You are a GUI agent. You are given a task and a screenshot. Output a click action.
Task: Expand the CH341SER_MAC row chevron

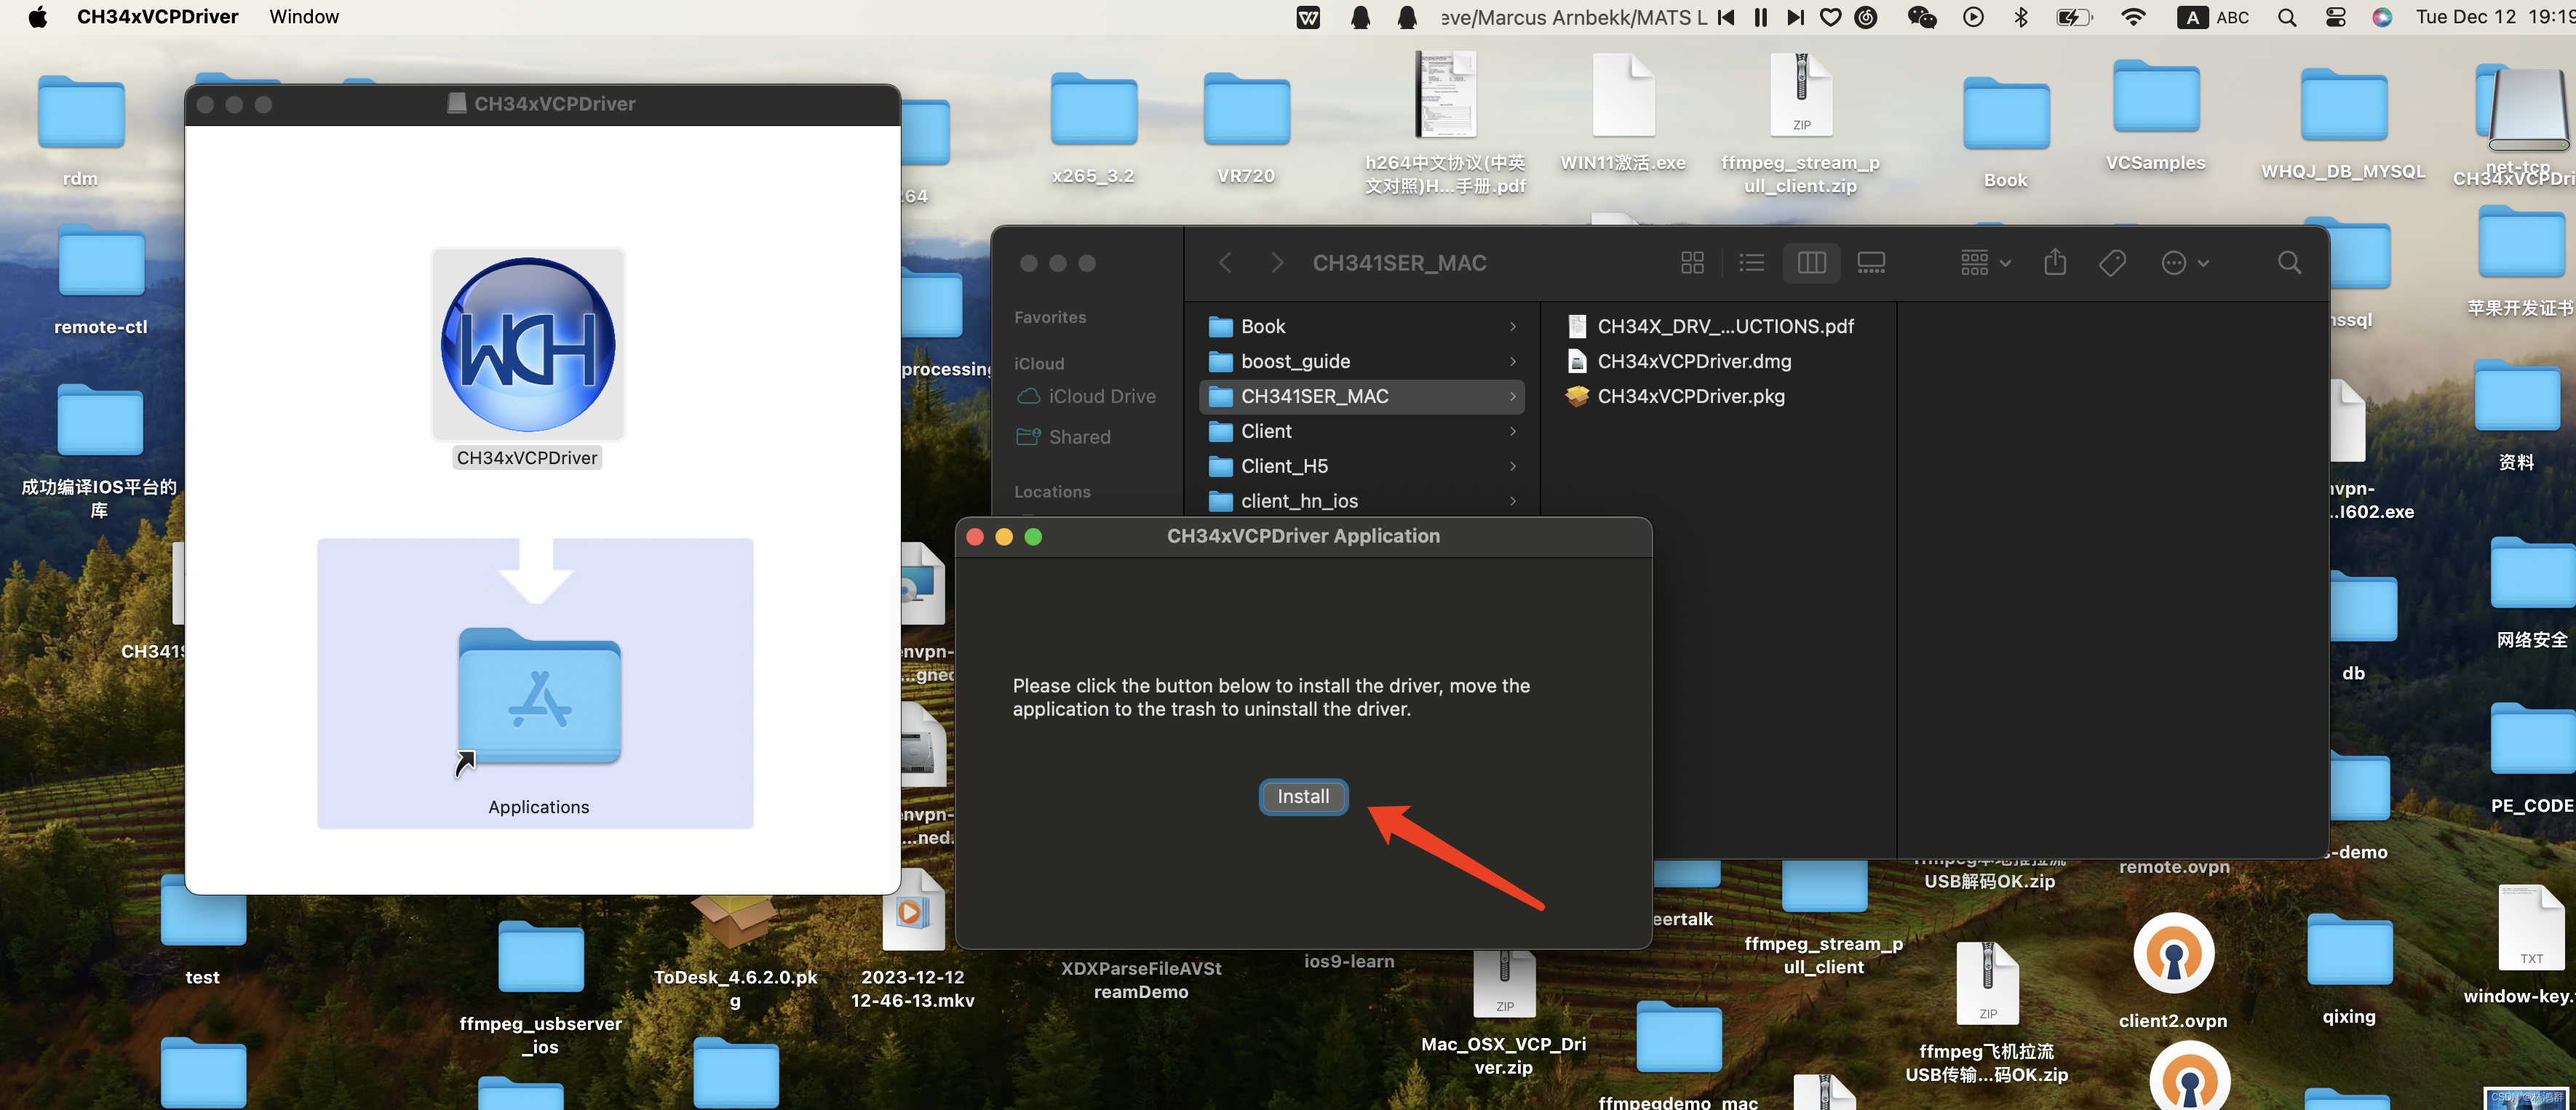click(x=1513, y=396)
